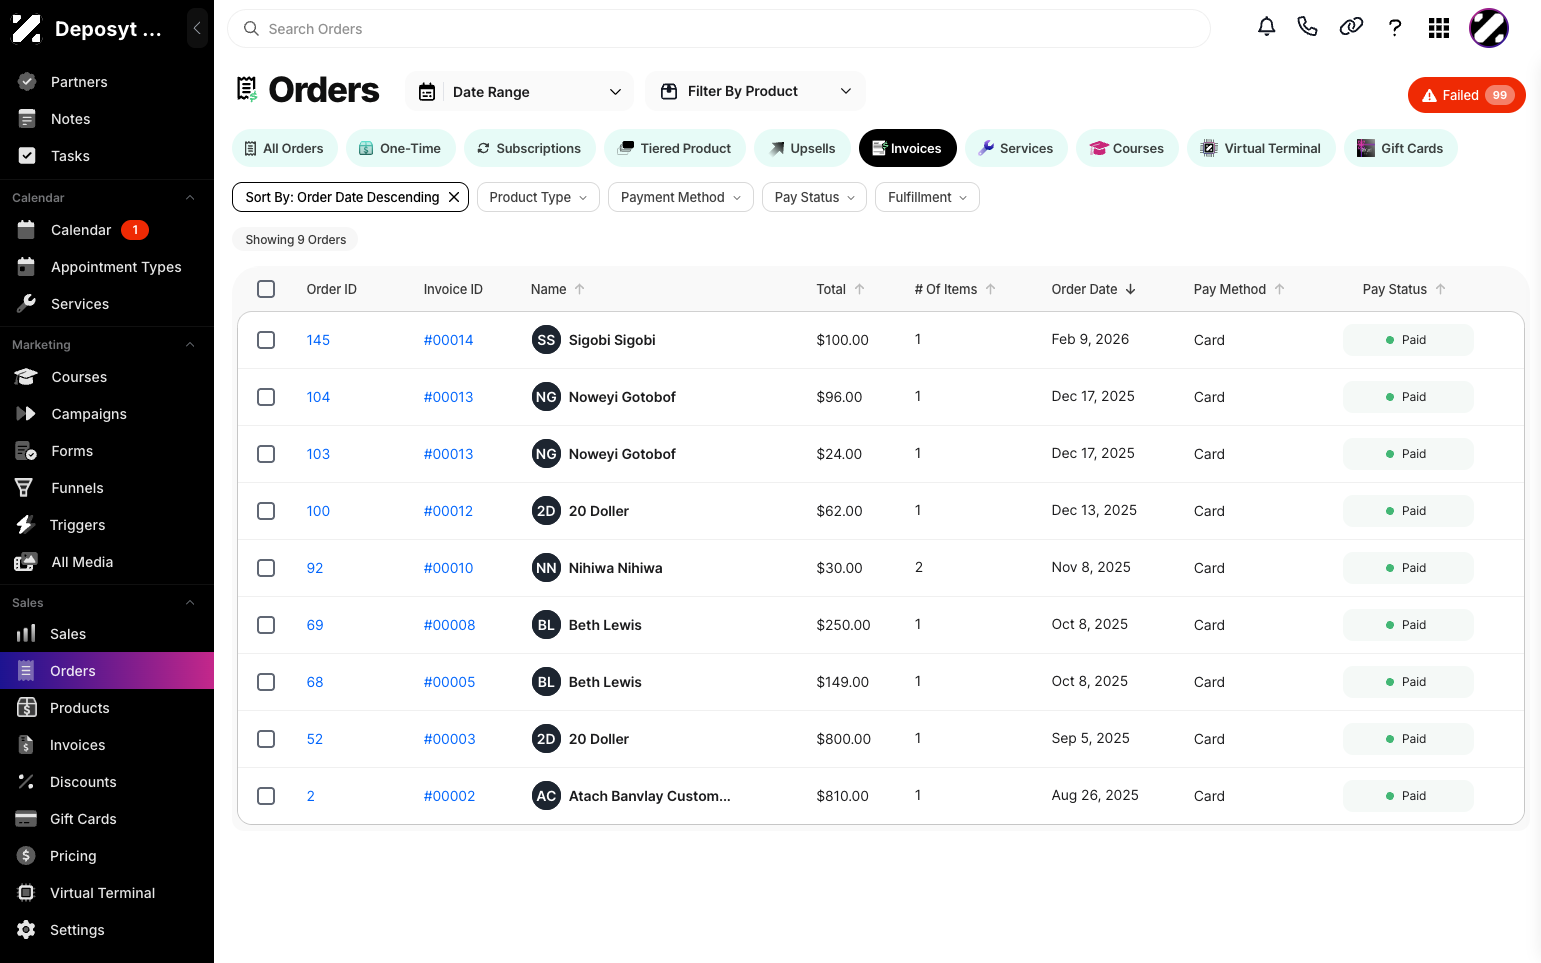Viewport: 1541px width, 963px height.
Task: Open order 100 link
Action: 318,511
